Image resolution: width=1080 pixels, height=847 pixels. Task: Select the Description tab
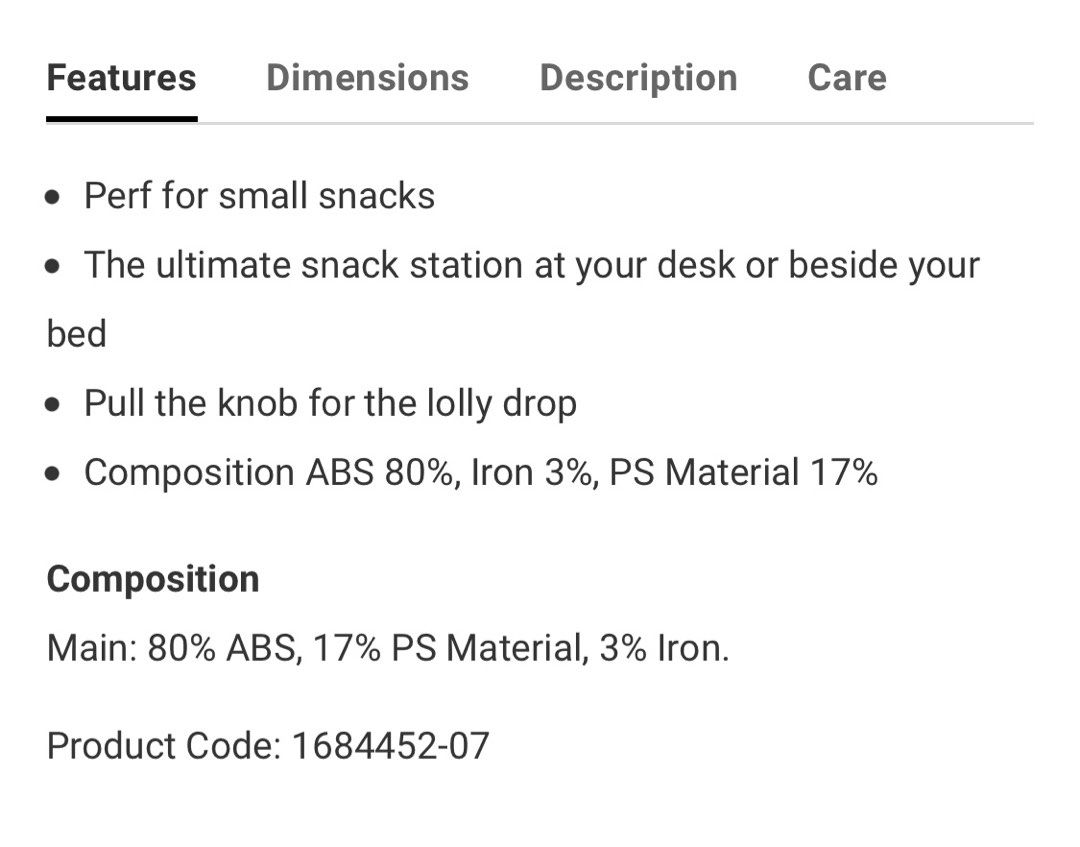tap(638, 78)
